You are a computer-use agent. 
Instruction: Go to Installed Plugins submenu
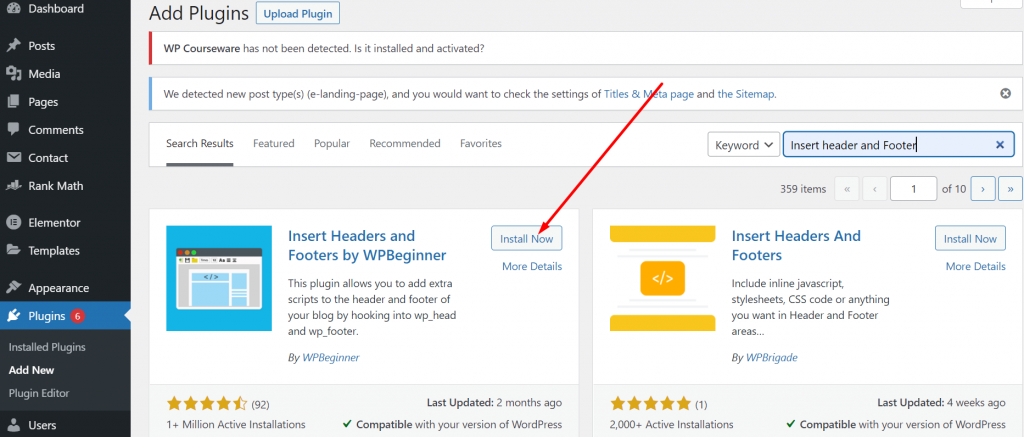coord(47,347)
